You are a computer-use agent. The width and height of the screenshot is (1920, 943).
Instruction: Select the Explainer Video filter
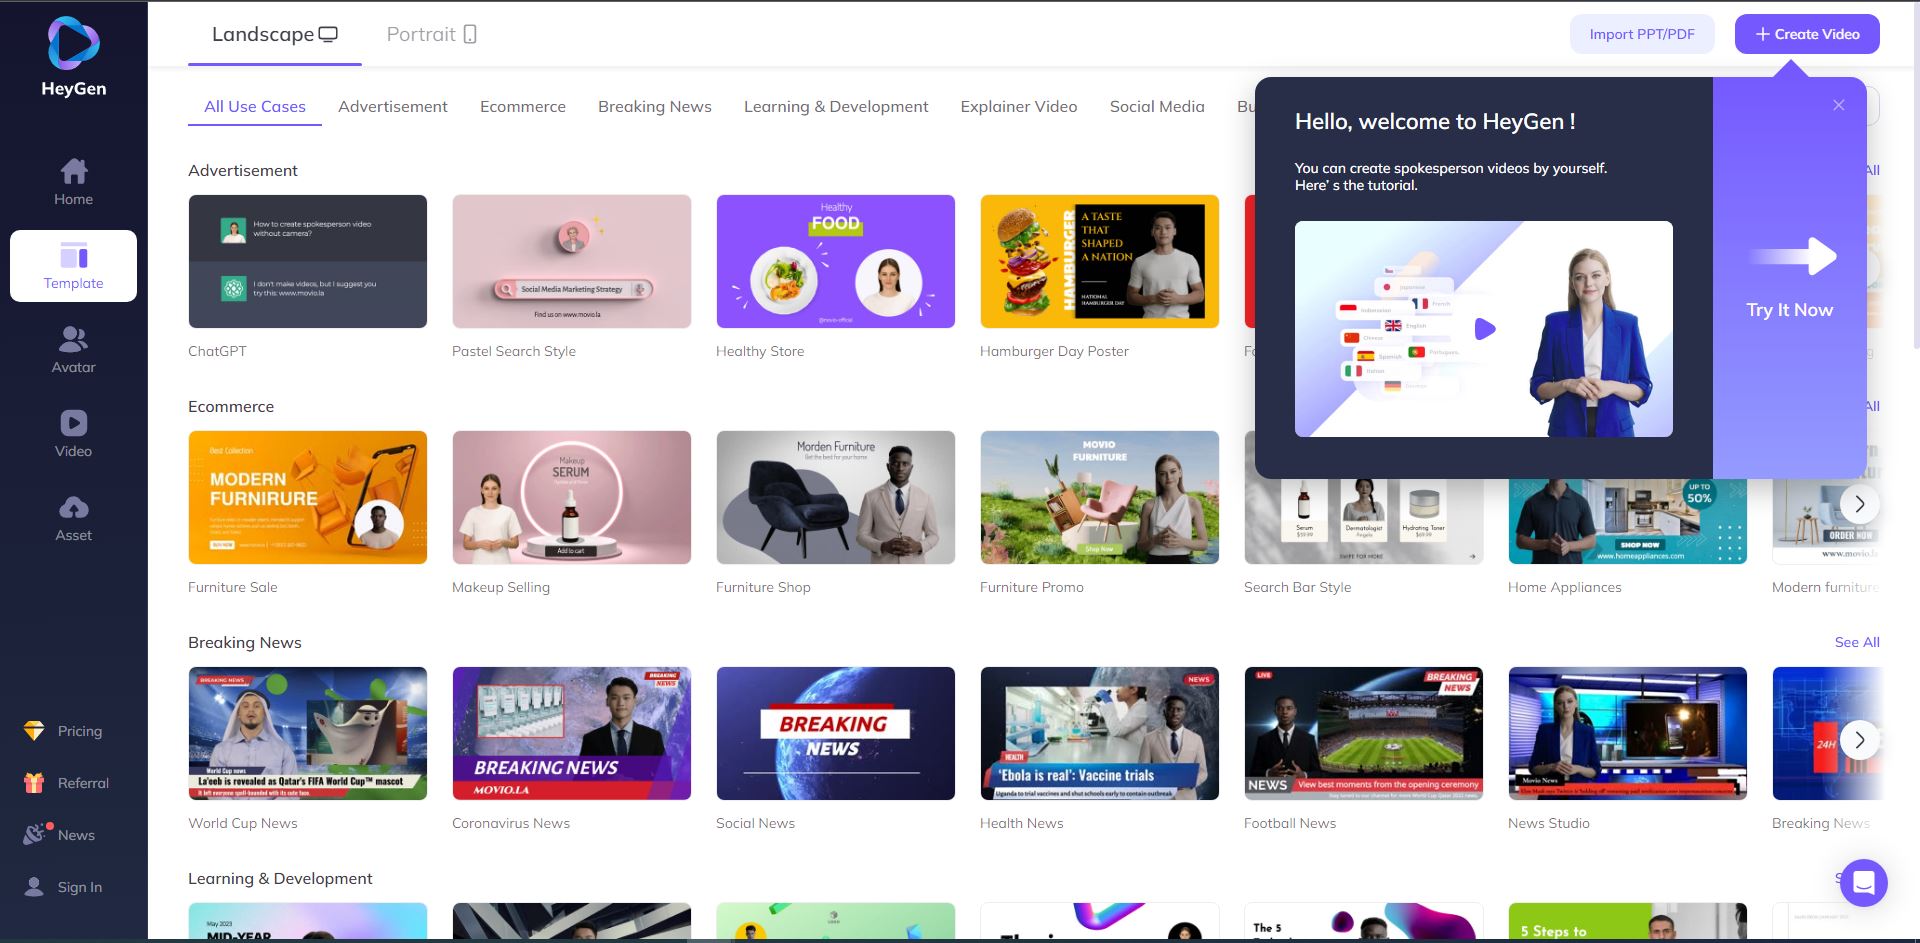click(1019, 106)
